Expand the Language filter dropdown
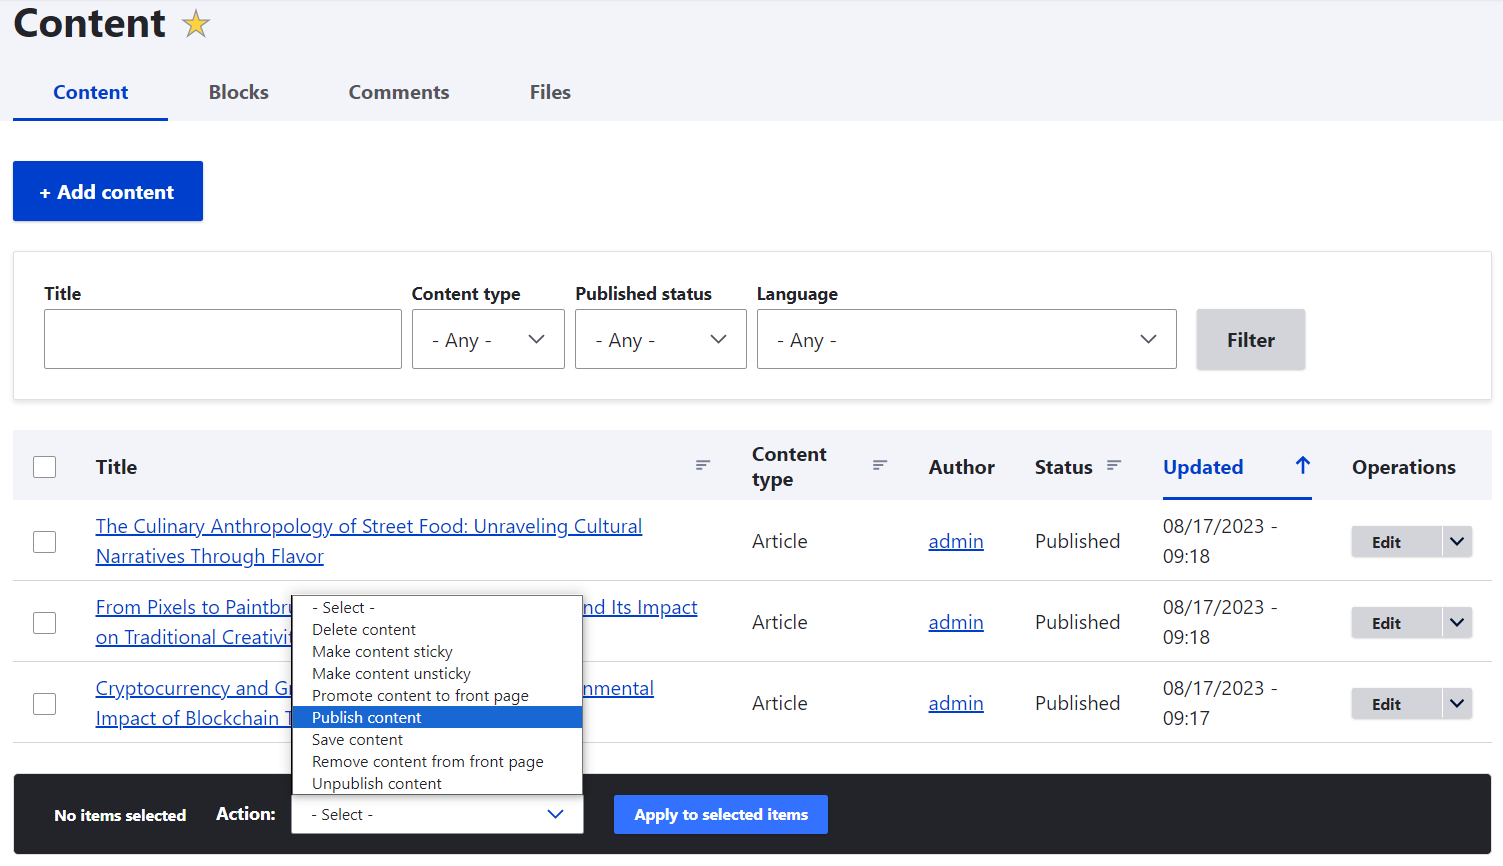1503x866 pixels. [x=966, y=340]
